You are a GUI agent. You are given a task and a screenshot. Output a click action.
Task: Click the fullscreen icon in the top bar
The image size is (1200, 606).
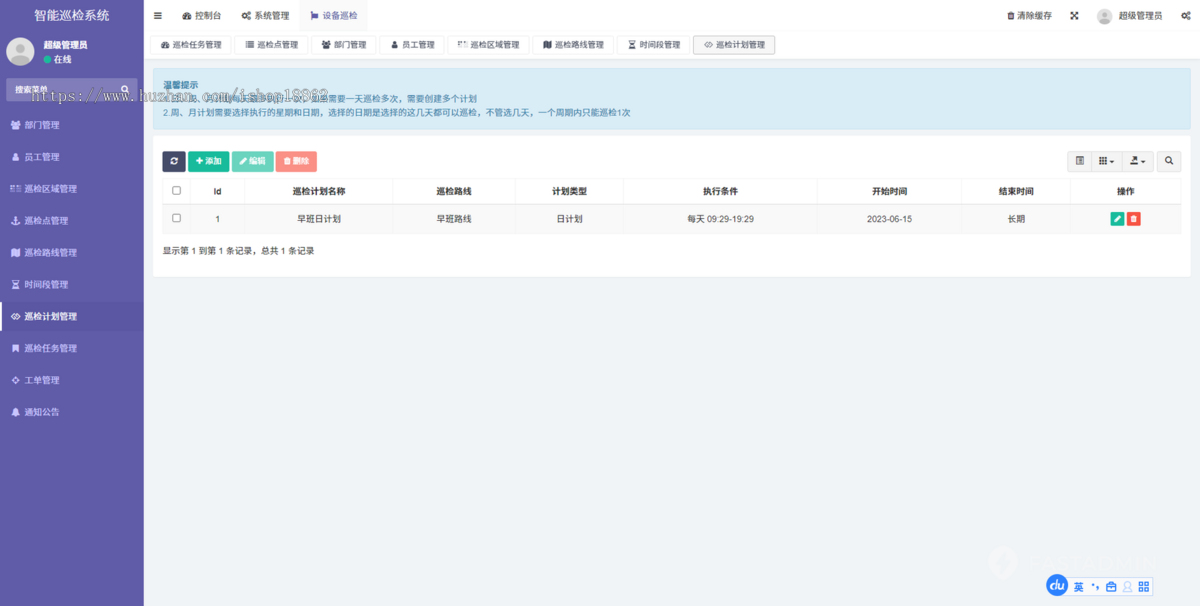pos(1073,15)
